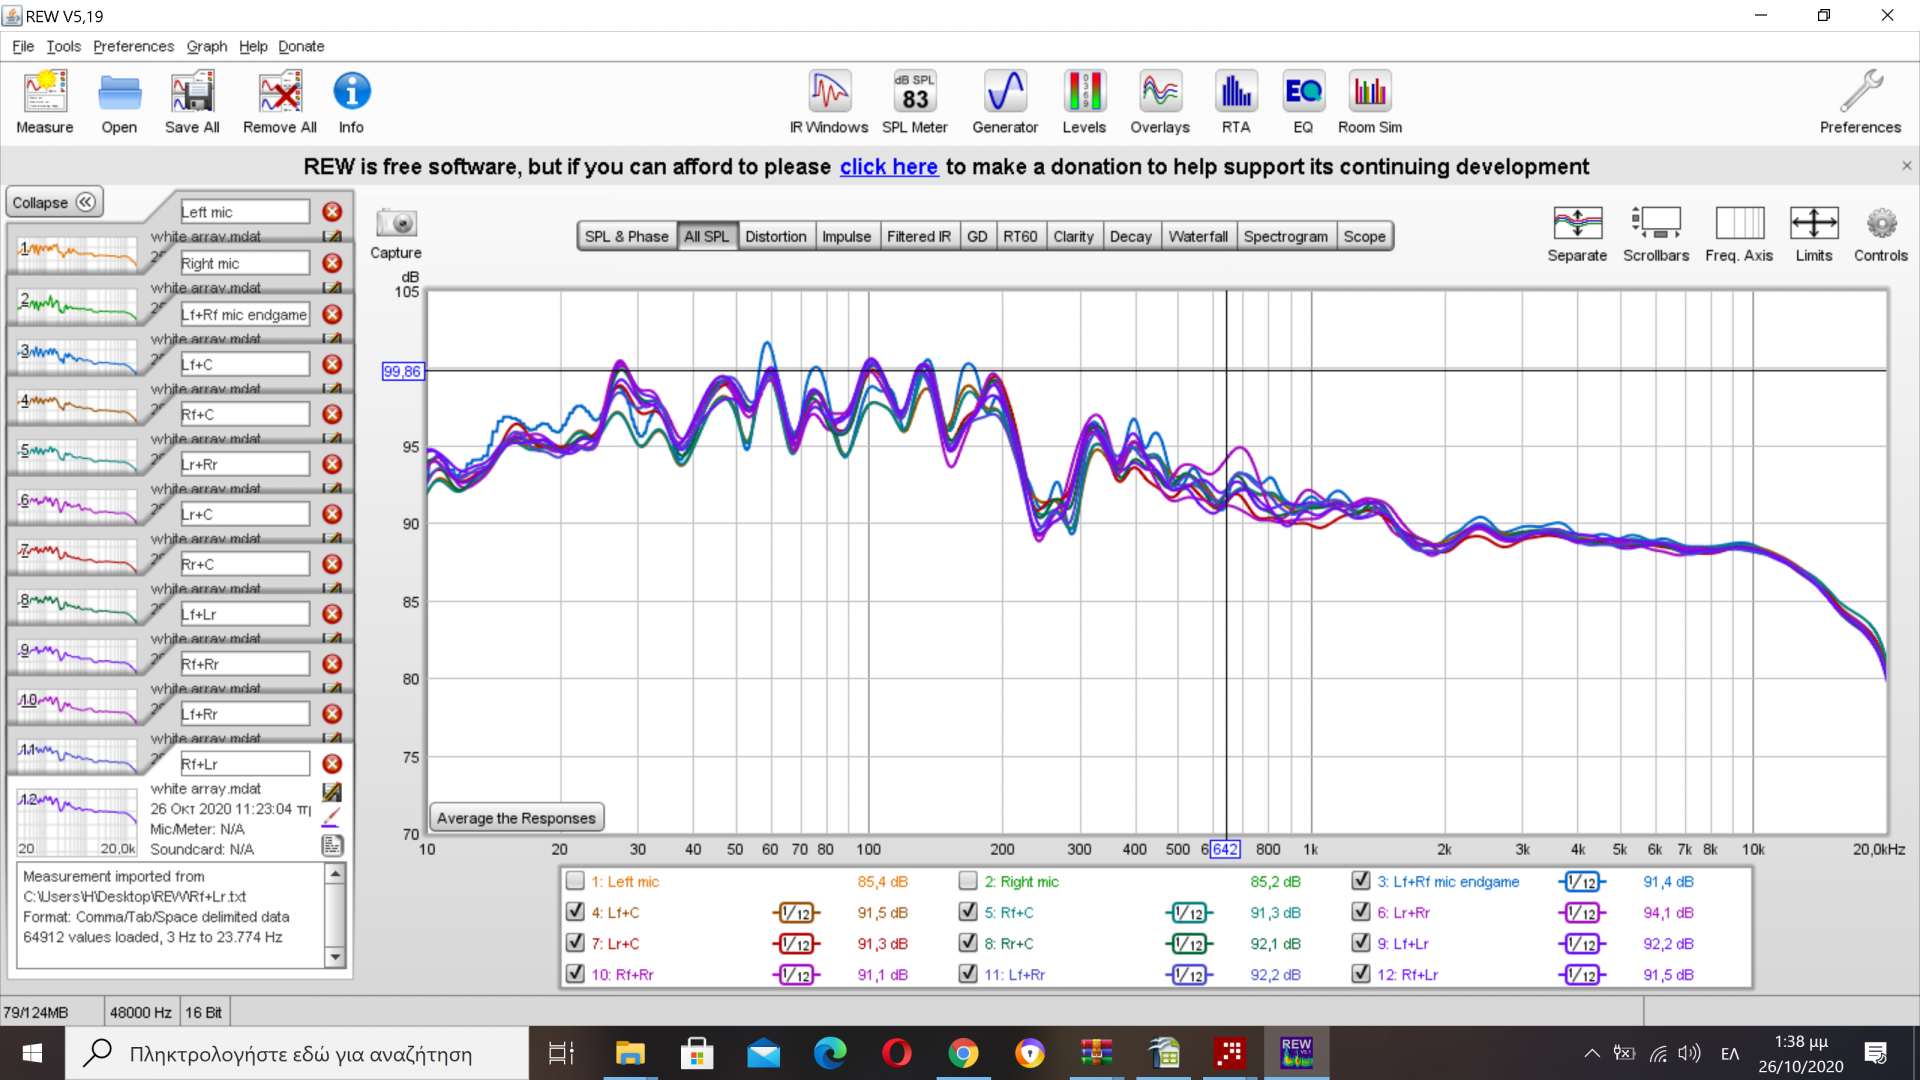Click the Average the Responses button
The image size is (1920, 1080).
[x=516, y=818]
